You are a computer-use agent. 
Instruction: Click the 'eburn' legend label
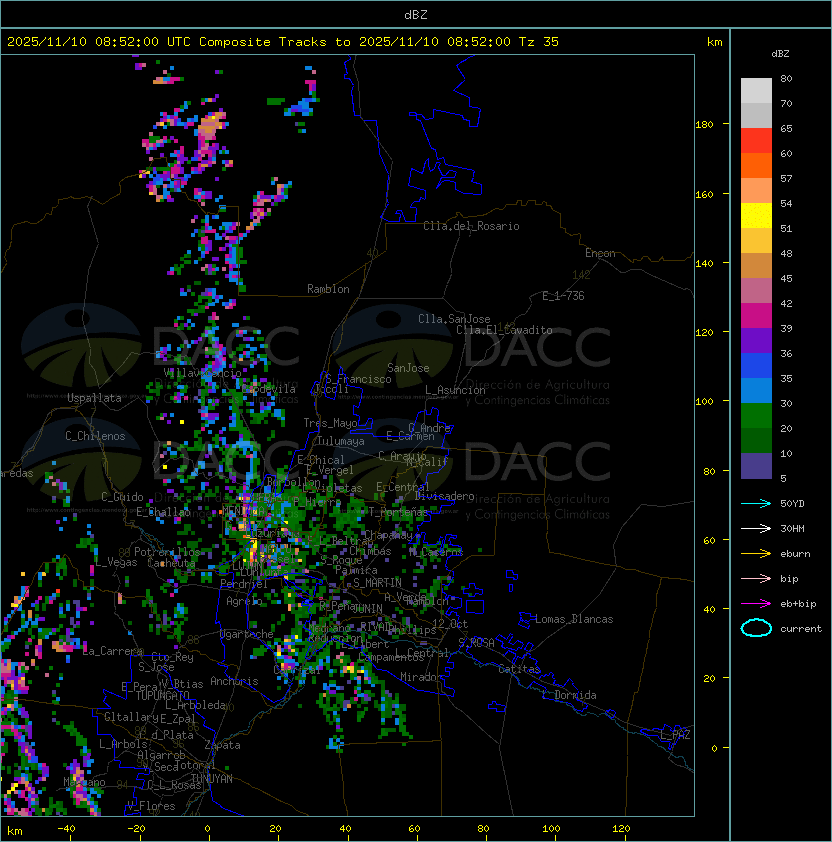pyautogui.click(x=795, y=554)
